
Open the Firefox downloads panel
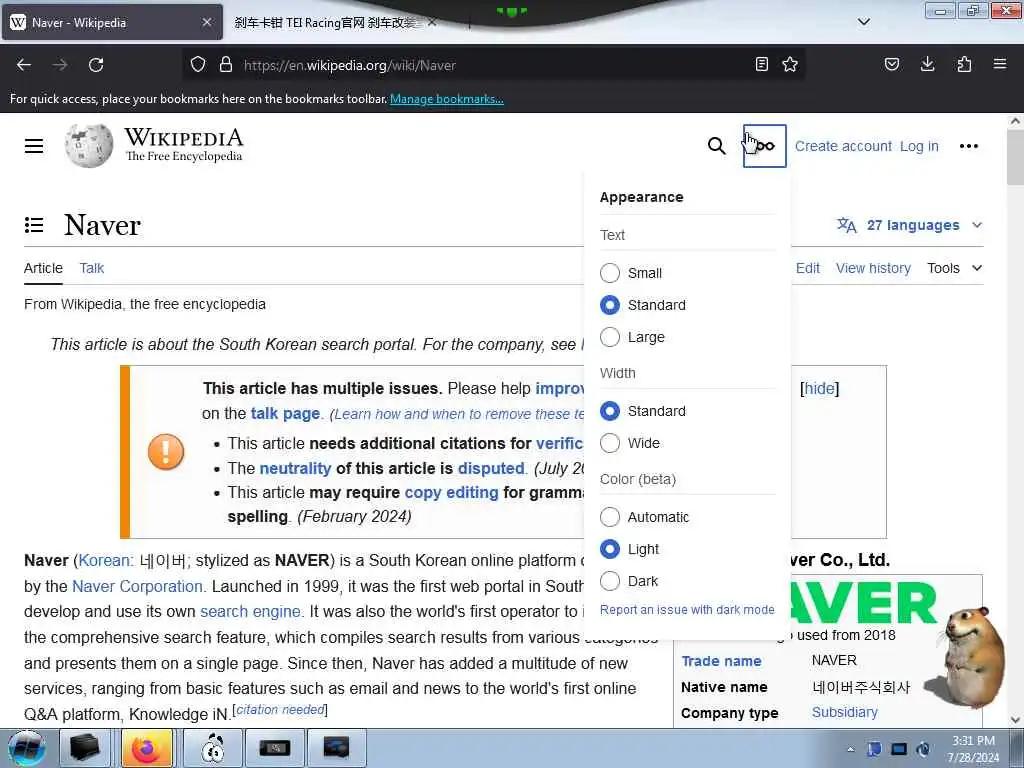927,64
